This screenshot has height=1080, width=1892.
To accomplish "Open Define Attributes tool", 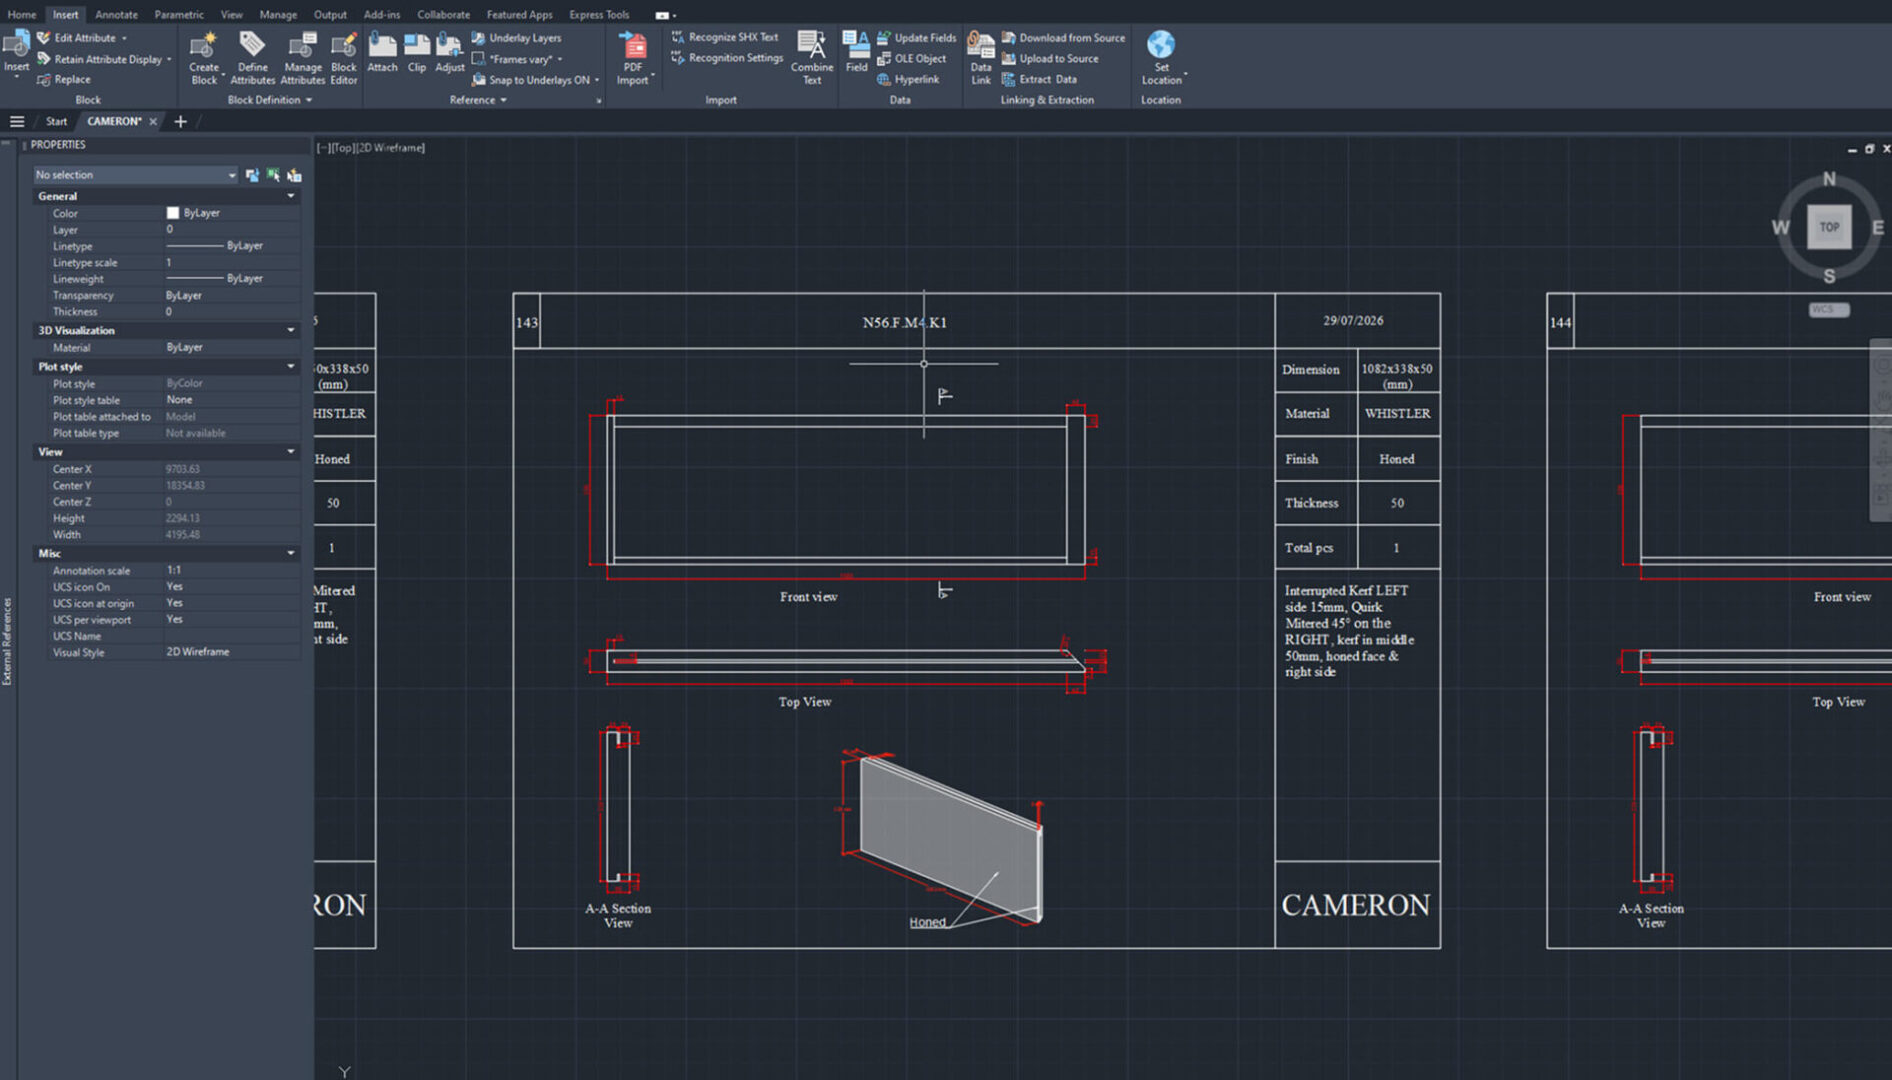I will pyautogui.click(x=252, y=58).
